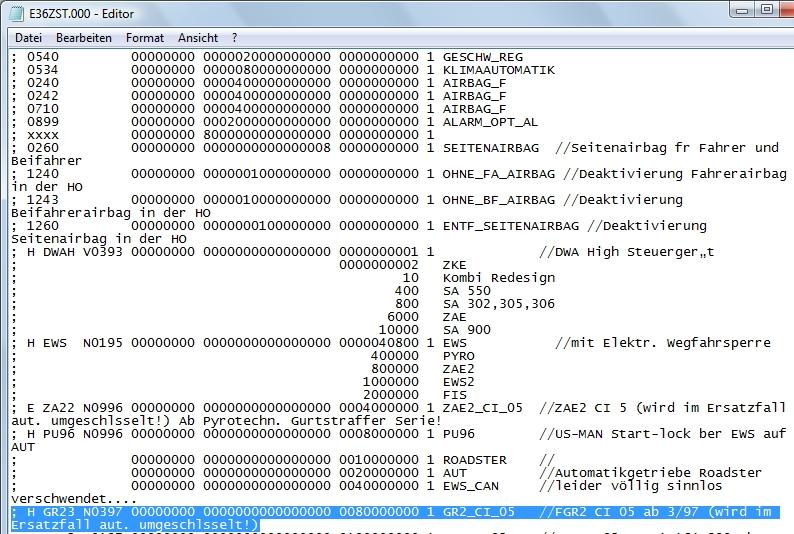
Task: Open the Format menu
Action: [x=145, y=37]
